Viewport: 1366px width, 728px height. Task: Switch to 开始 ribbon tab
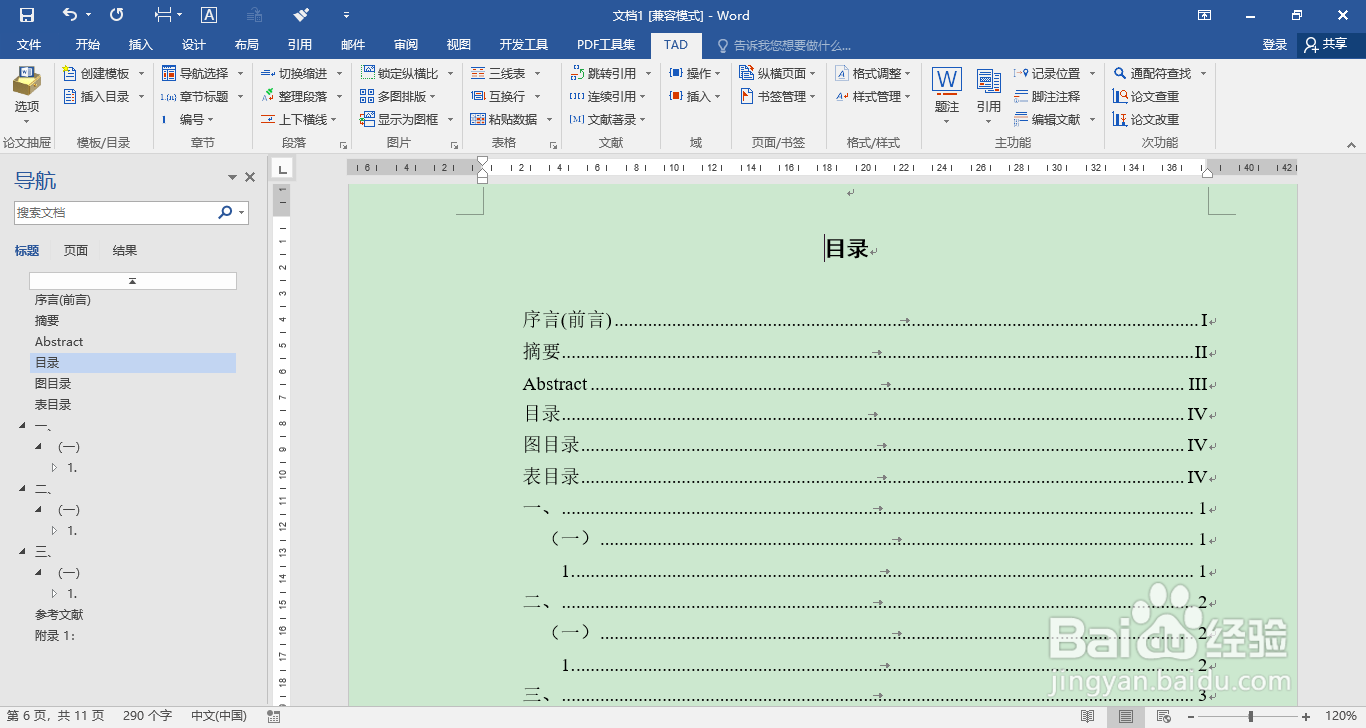88,45
